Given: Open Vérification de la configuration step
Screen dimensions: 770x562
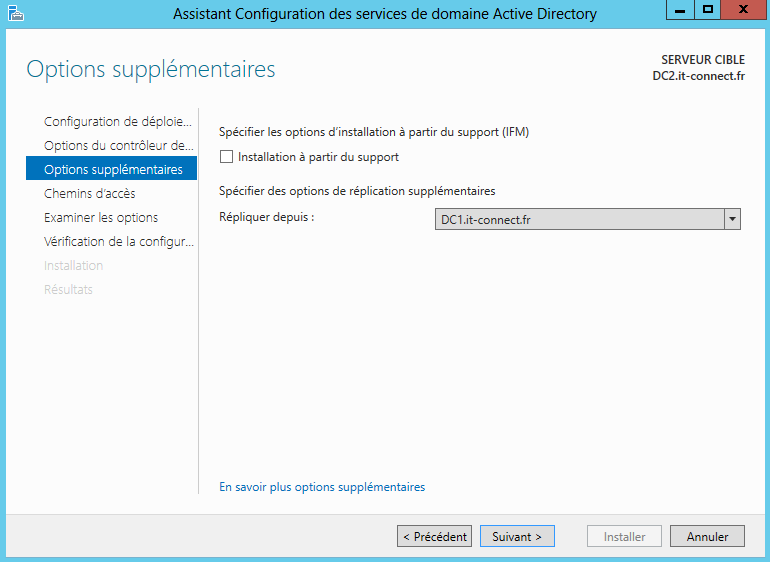Looking at the screenshot, I should [x=119, y=242].
